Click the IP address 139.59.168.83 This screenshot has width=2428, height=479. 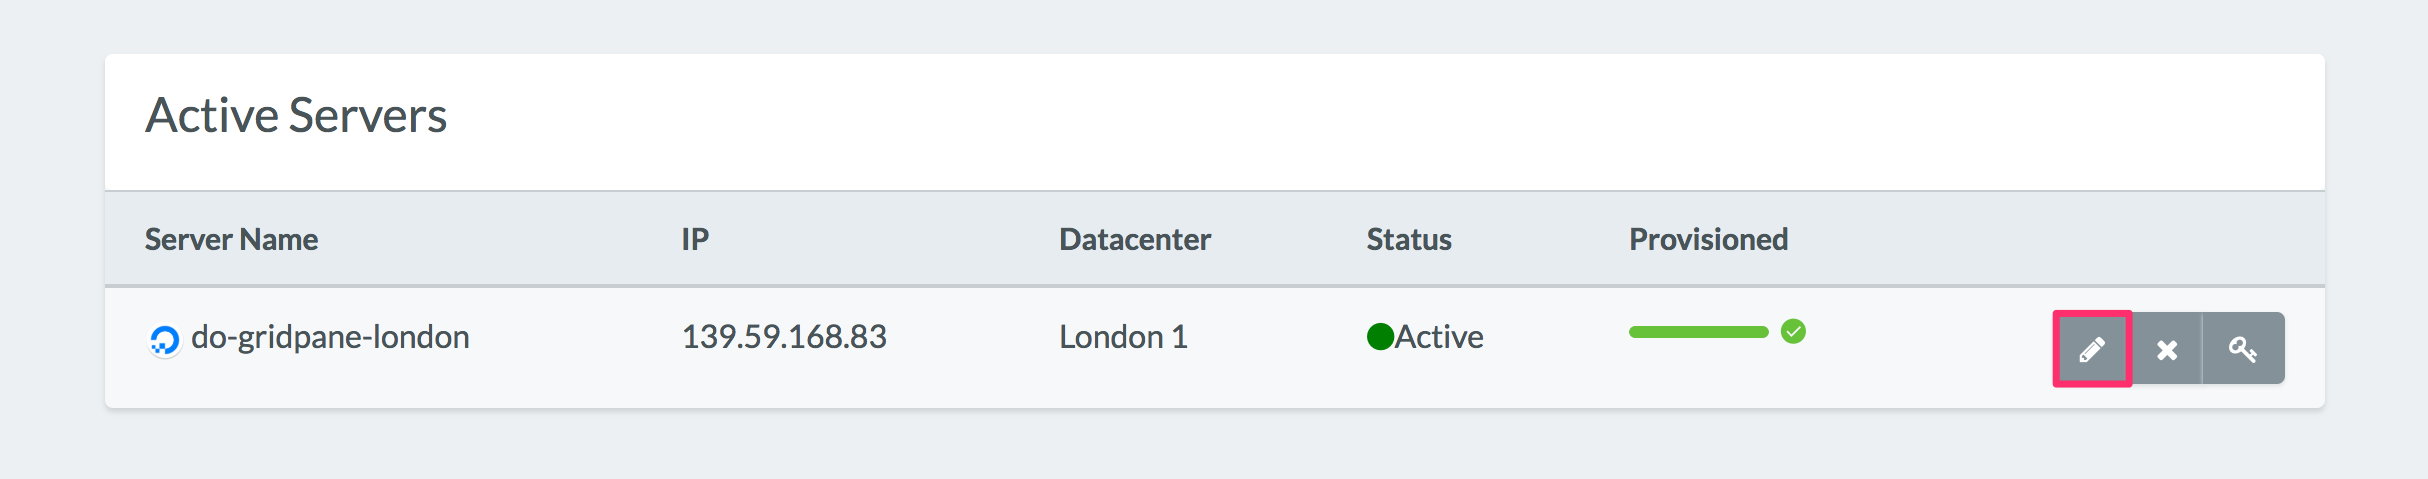pos(784,337)
